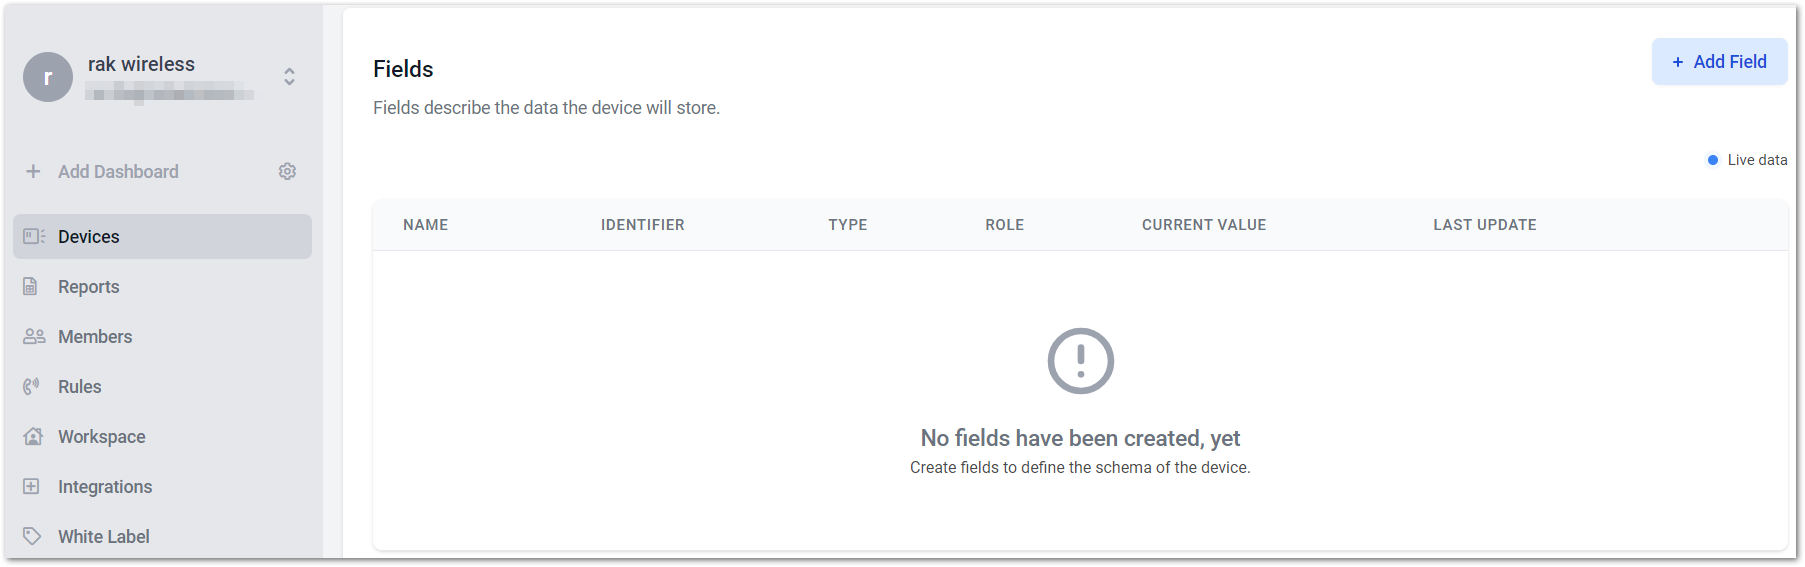Sort by the NAME column header
Image resolution: width=1805 pixels, height=567 pixels.
(x=426, y=225)
